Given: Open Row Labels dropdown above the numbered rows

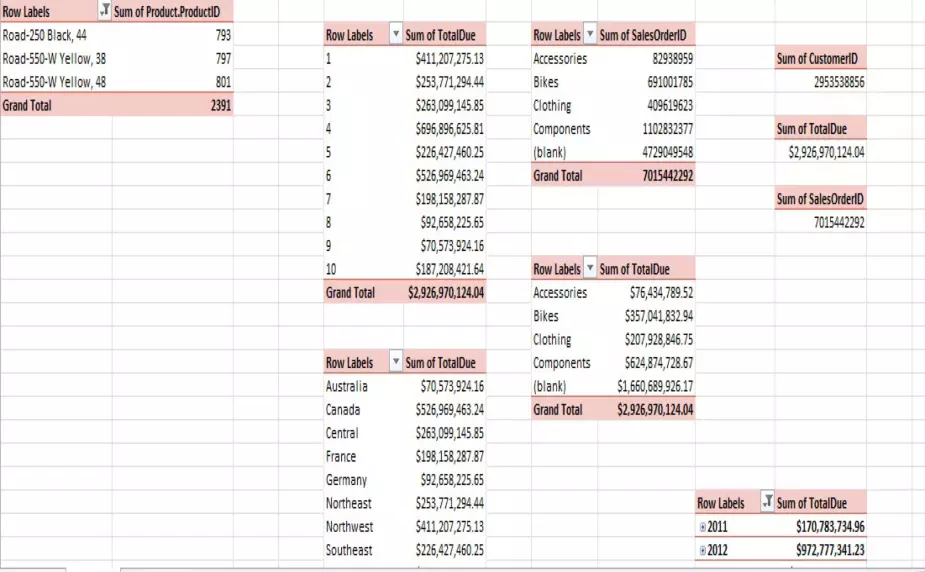Looking at the screenshot, I should point(396,35).
